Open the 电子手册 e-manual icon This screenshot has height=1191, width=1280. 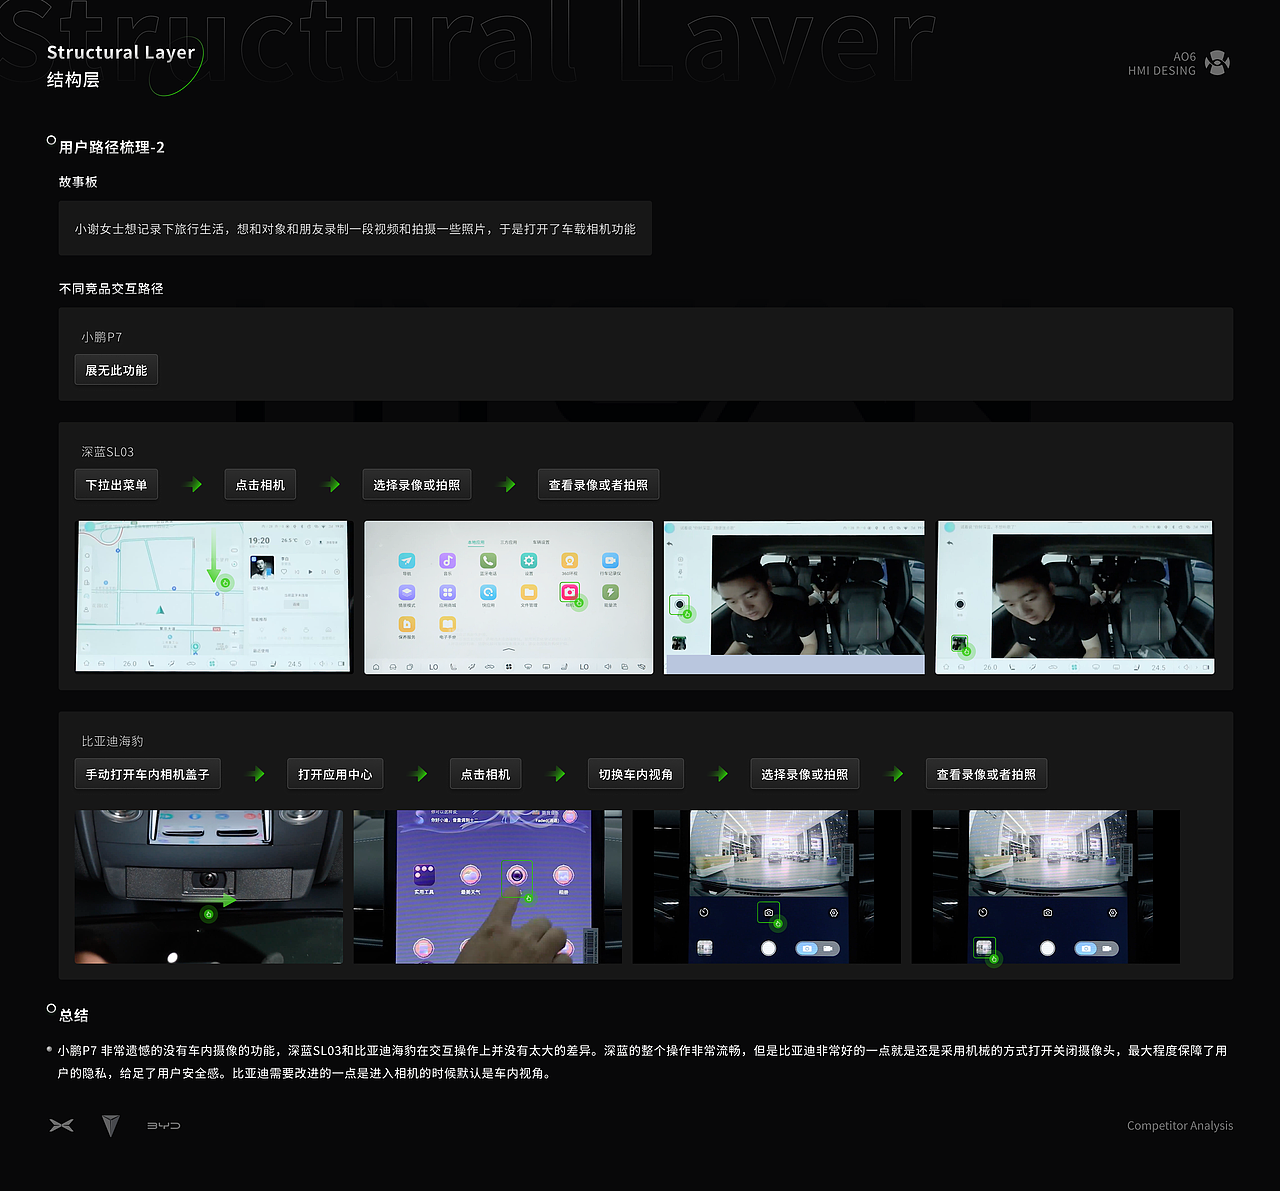coord(448,624)
